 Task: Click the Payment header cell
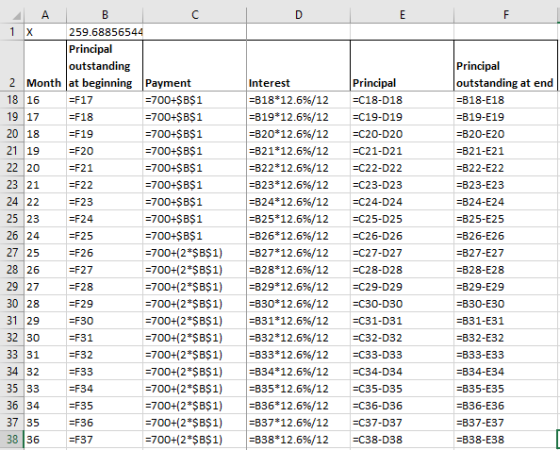(x=195, y=66)
